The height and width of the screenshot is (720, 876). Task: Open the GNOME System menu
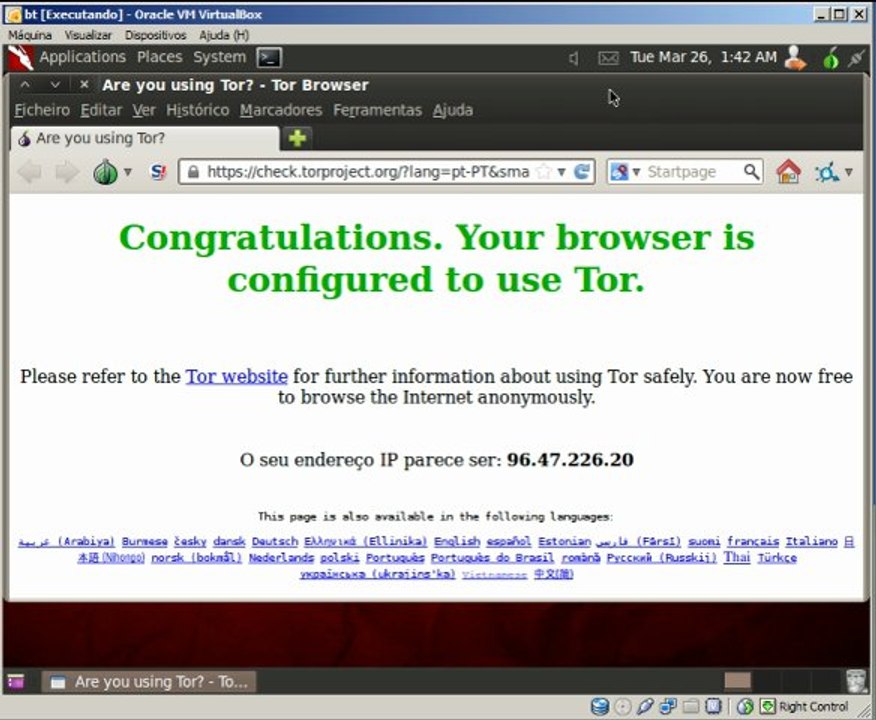tap(220, 57)
